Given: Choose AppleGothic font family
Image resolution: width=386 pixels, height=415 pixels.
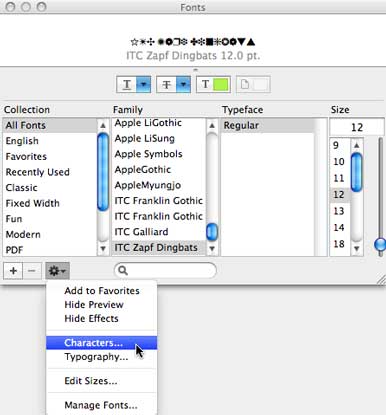Looking at the screenshot, I should (x=159, y=170).
